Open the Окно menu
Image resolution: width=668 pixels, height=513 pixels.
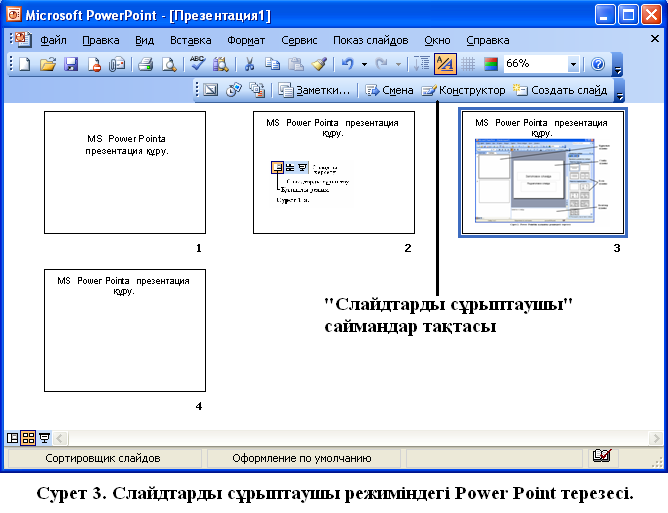pyautogui.click(x=437, y=40)
